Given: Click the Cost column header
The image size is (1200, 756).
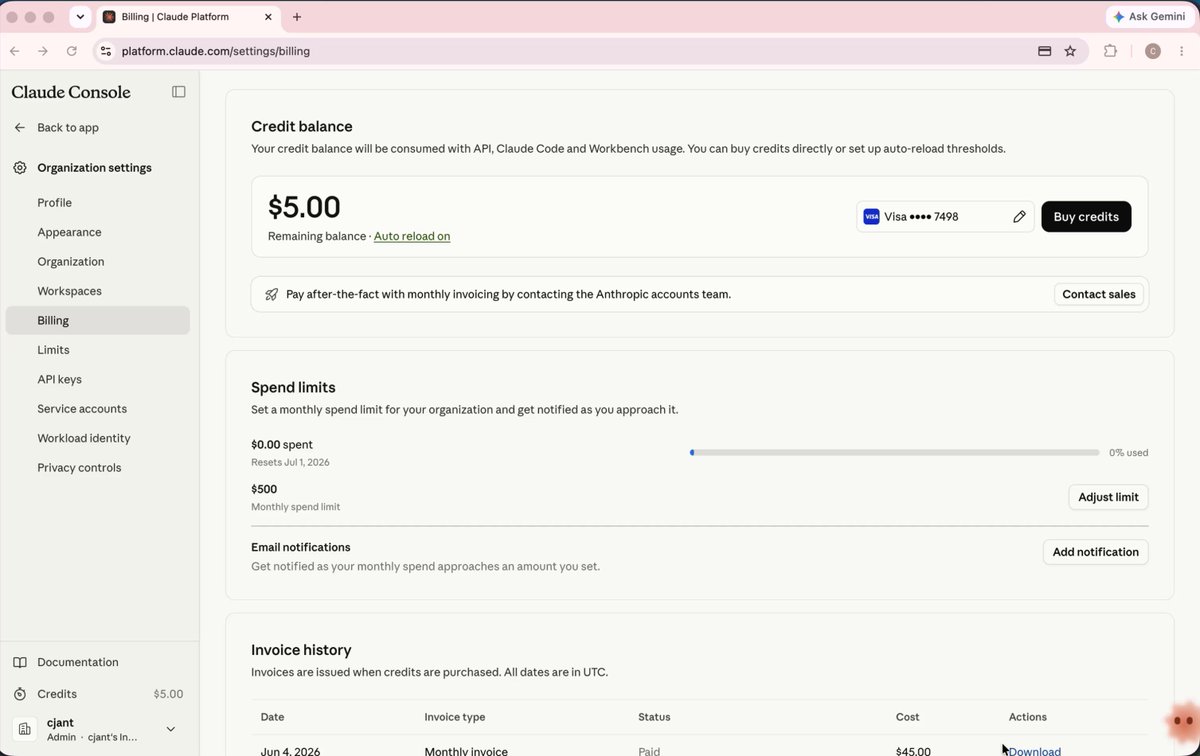Looking at the screenshot, I should pyautogui.click(x=908, y=717).
